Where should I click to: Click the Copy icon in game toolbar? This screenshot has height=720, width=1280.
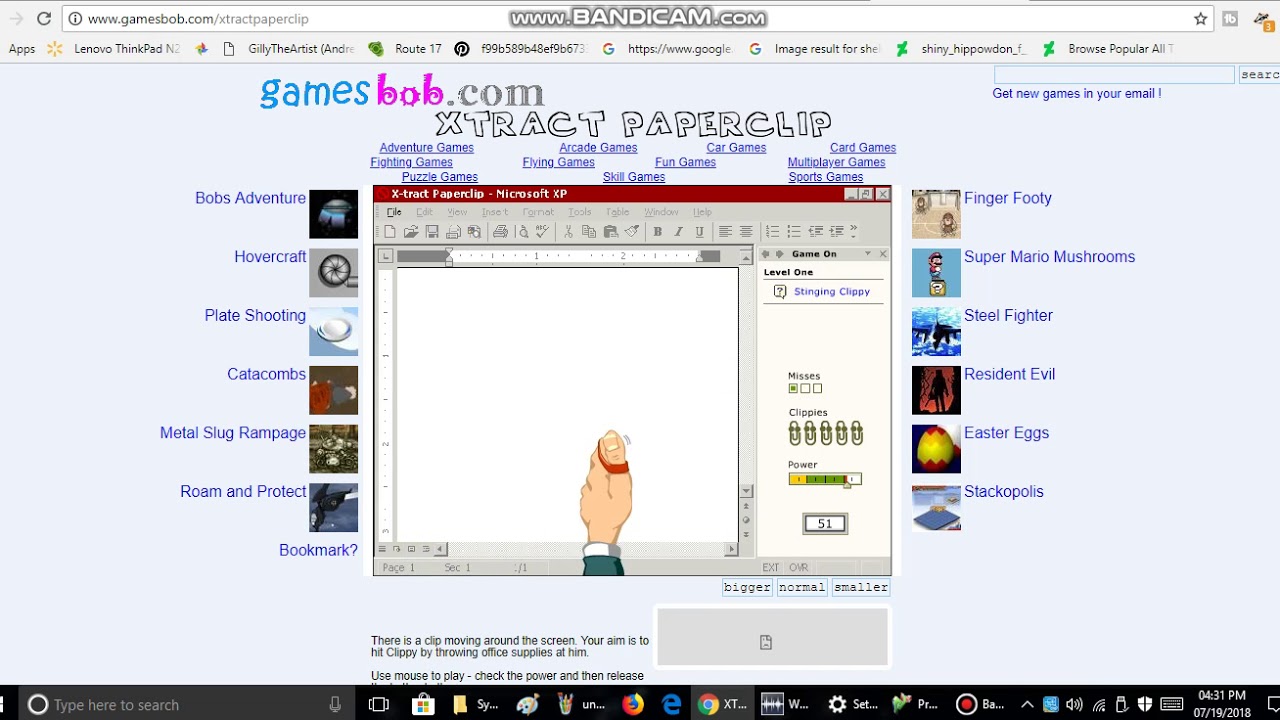(589, 231)
